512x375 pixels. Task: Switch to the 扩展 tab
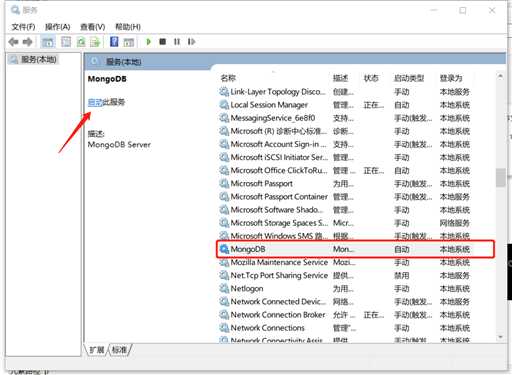point(97,350)
